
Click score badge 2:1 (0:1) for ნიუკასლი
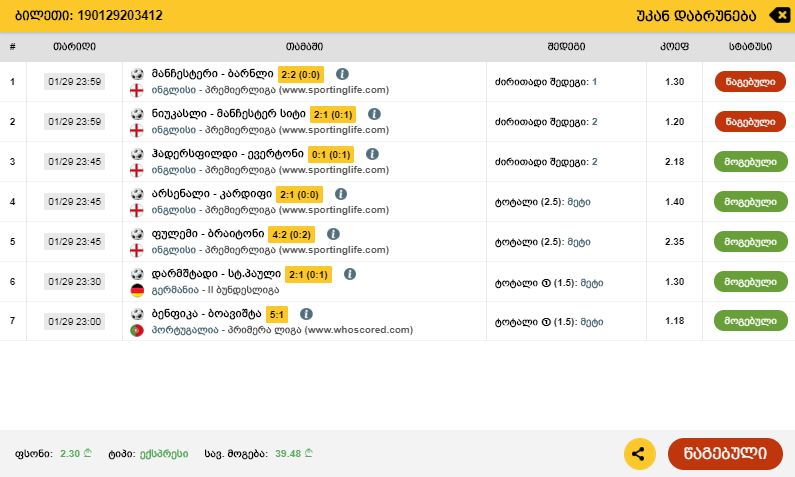tap(333, 115)
